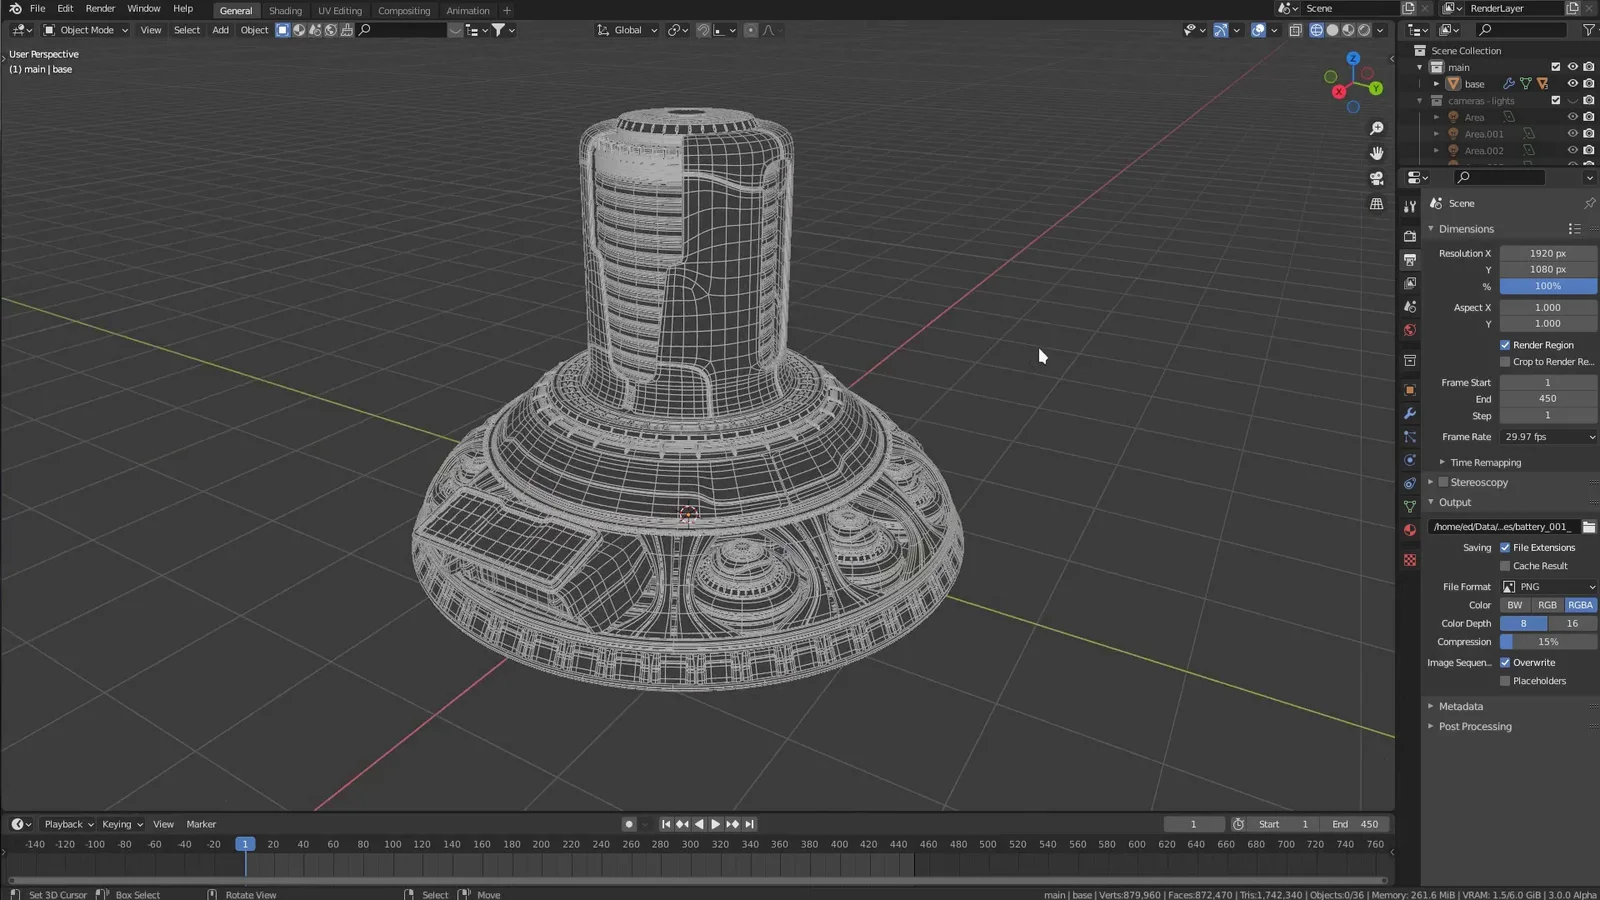The image size is (1600, 900).
Task: Expand the base object in the Outliner
Action: pyautogui.click(x=1437, y=83)
